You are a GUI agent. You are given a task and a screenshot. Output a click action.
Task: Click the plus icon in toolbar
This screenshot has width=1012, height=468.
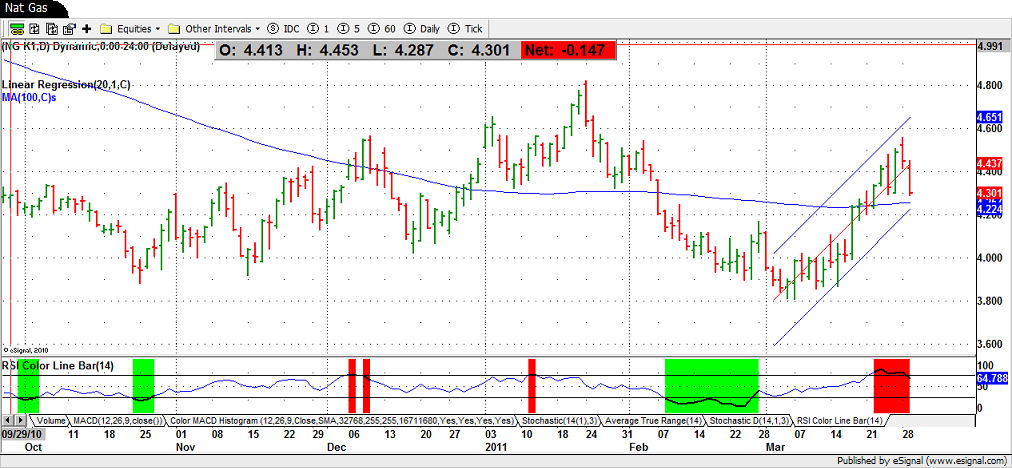[86, 28]
